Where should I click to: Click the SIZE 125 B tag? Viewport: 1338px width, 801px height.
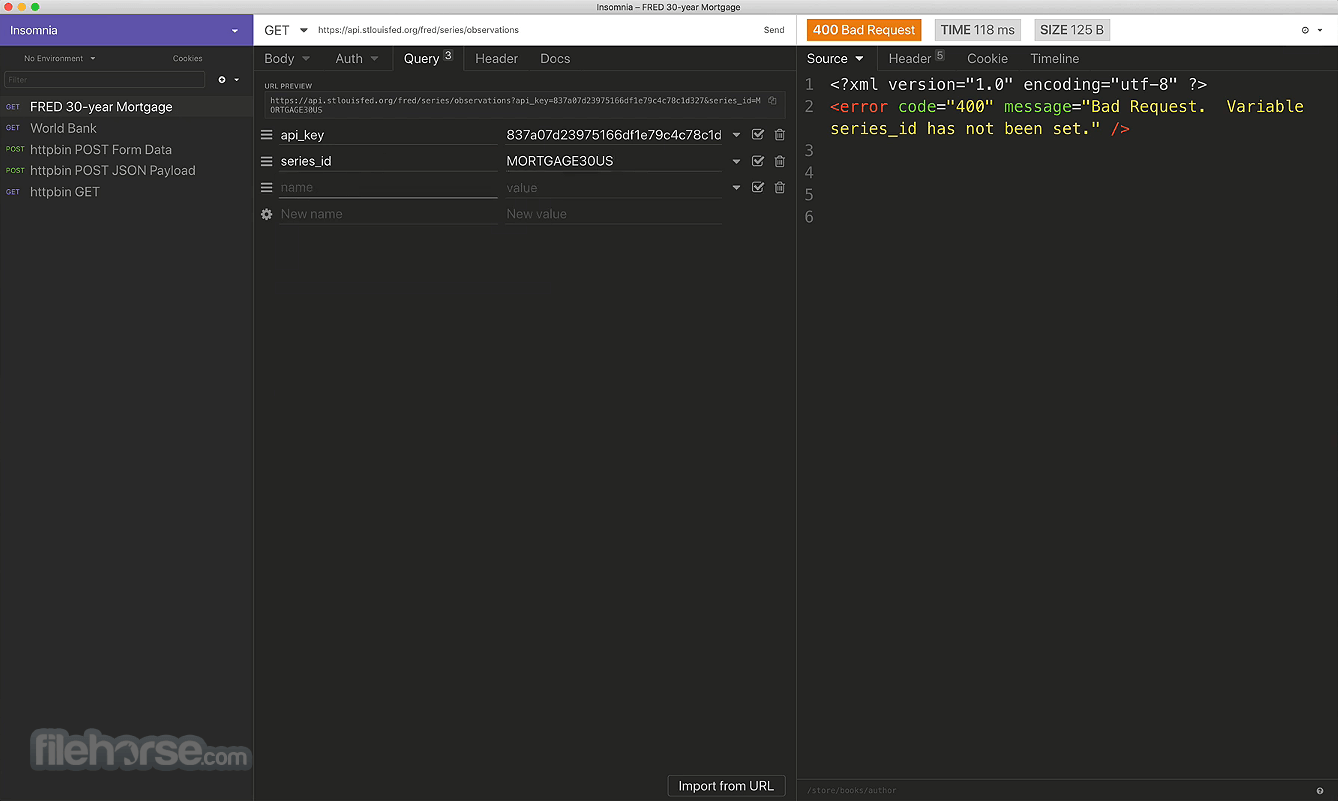pyautogui.click(x=1072, y=30)
